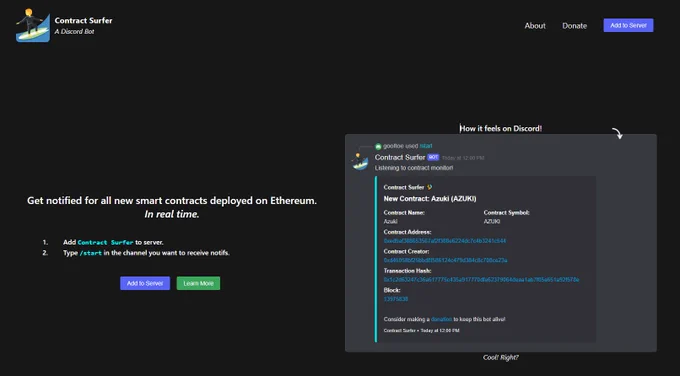Click the 'Cool! Right?' caption below preview
680x376 pixels.
click(500, 357)
